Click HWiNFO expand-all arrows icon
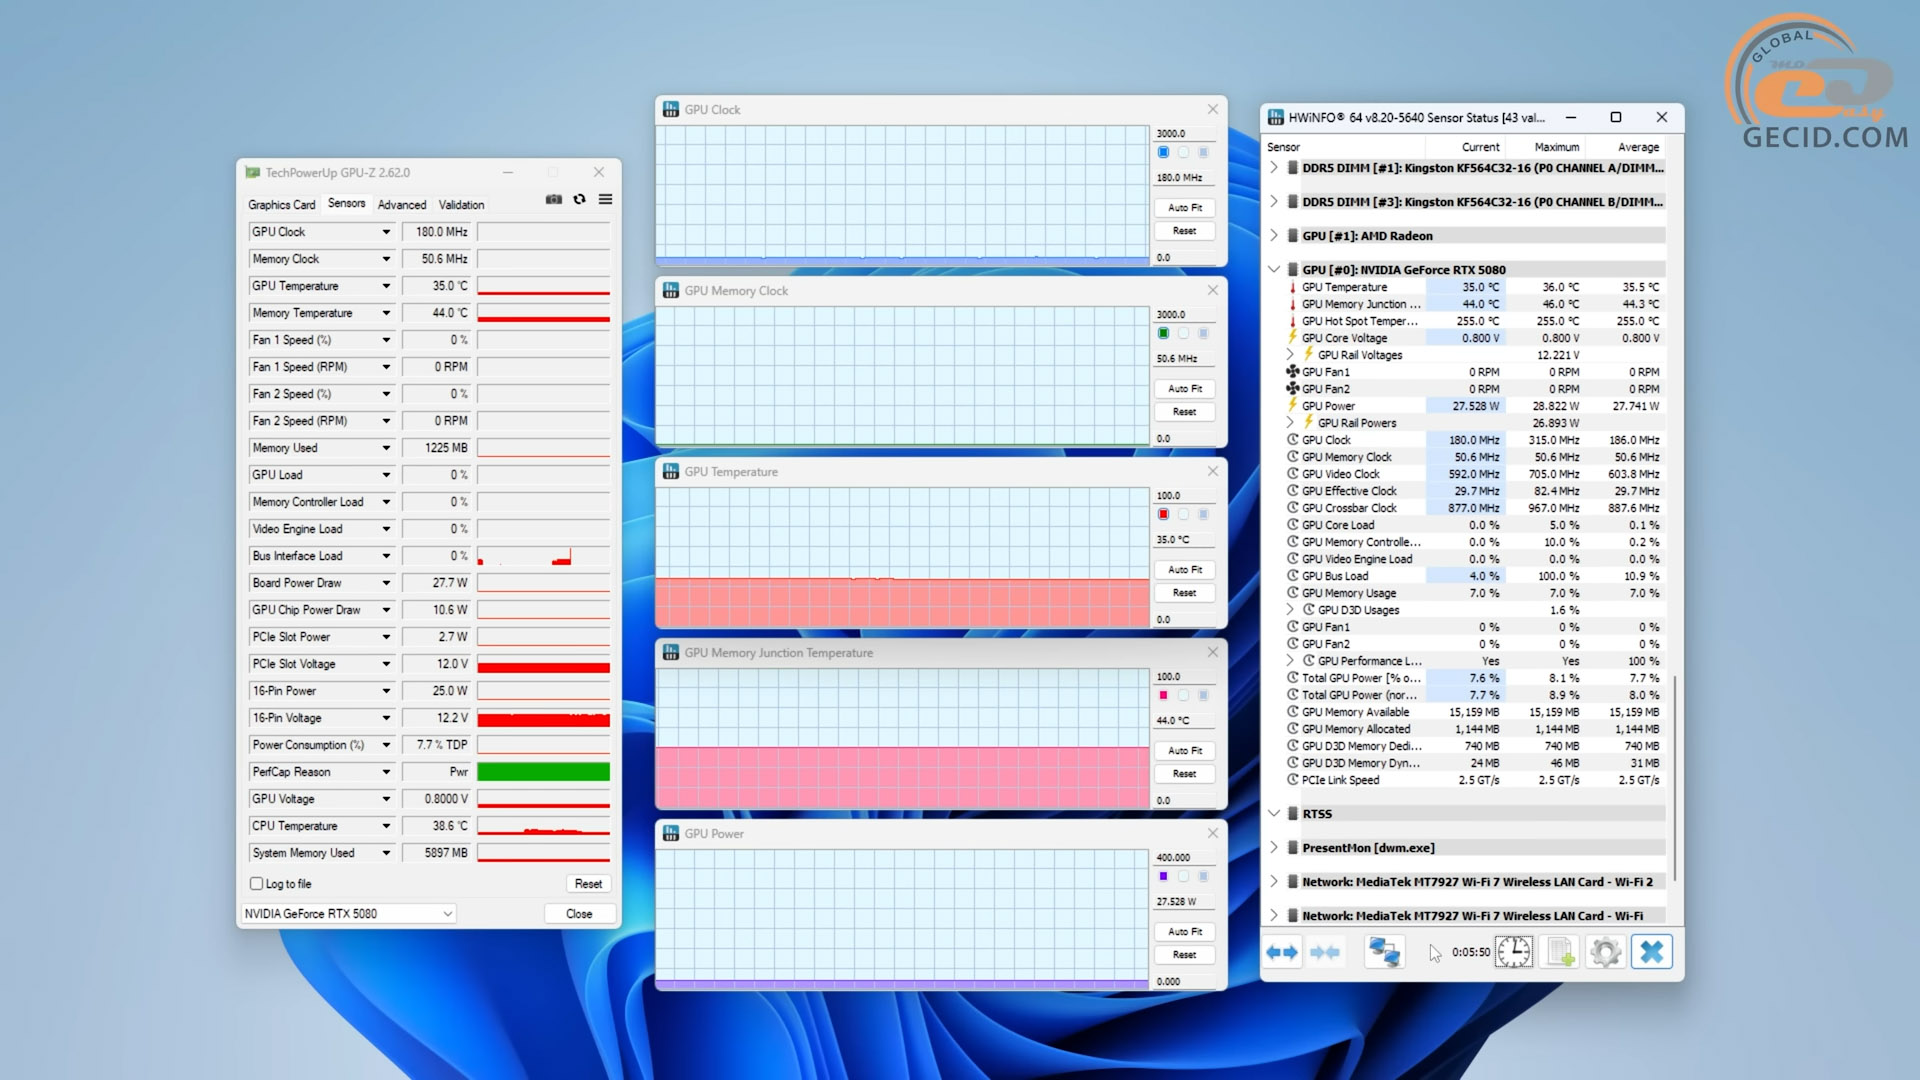 click(1282, 952)
